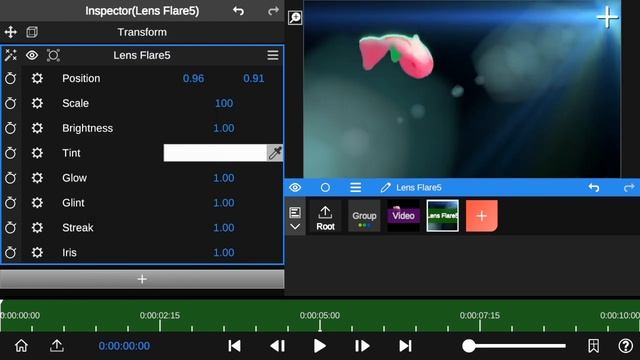Step back one frame
The image size is (640, 360).
pos(278,346)
